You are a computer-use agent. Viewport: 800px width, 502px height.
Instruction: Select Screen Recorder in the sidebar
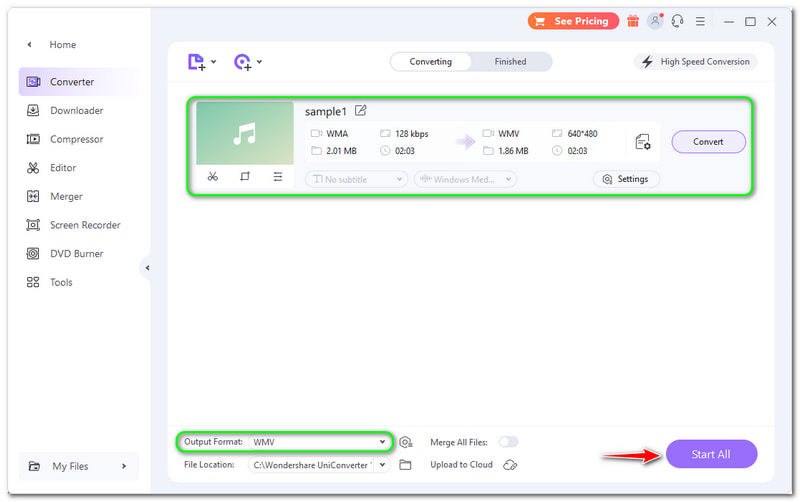85,225
